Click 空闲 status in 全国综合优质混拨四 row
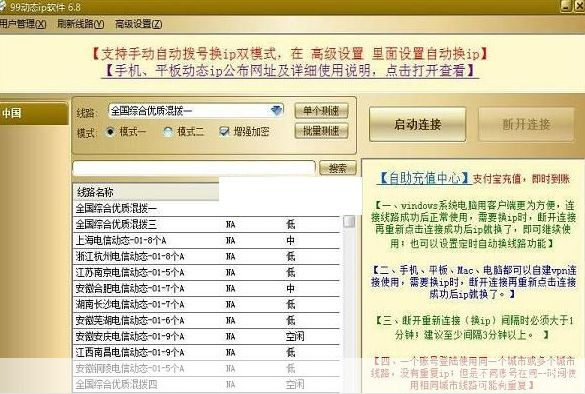585x394 pixels. click(295, 385)
